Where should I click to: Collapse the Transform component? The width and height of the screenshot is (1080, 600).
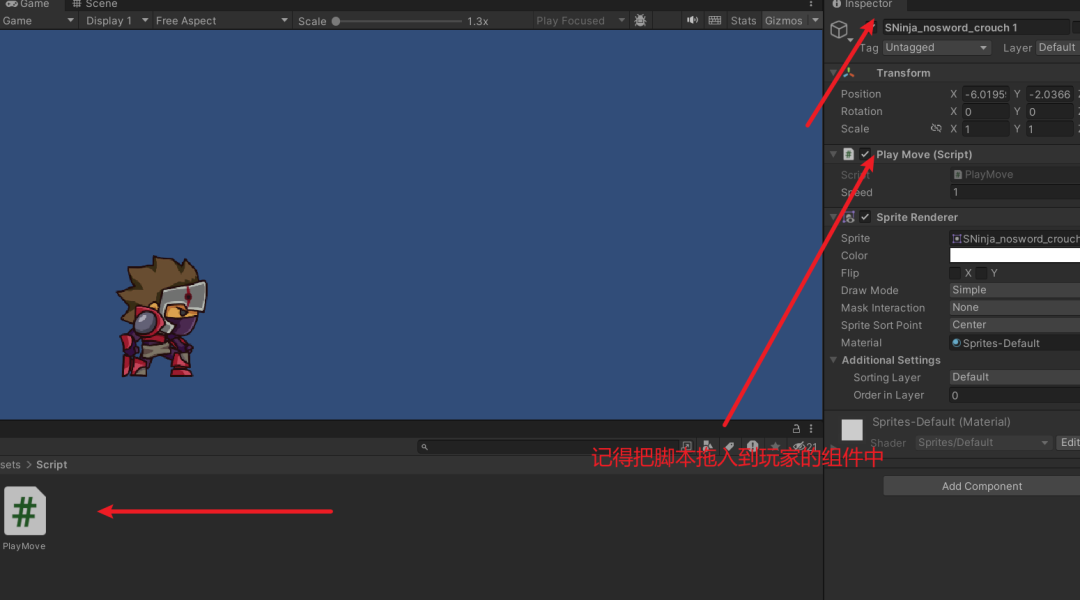pyautogui.click(x=833, y=73)
